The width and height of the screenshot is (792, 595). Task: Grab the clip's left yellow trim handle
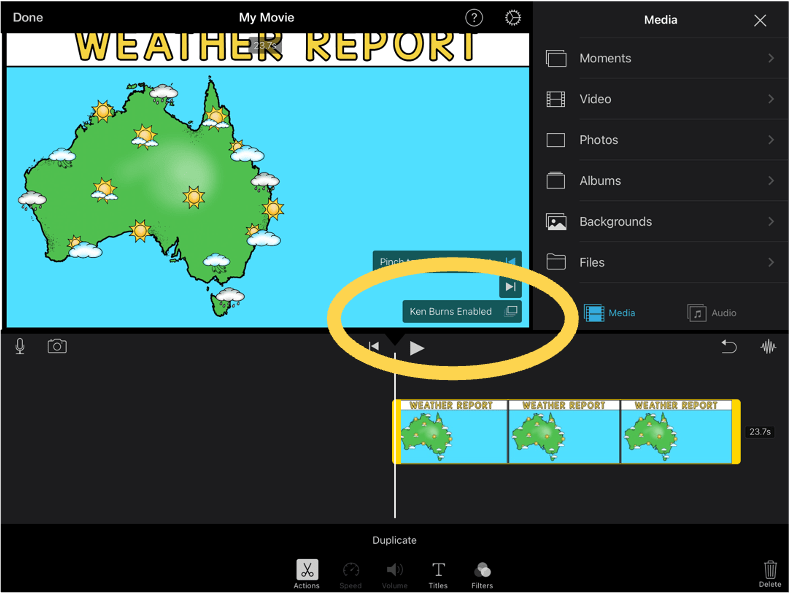(397, 431)
